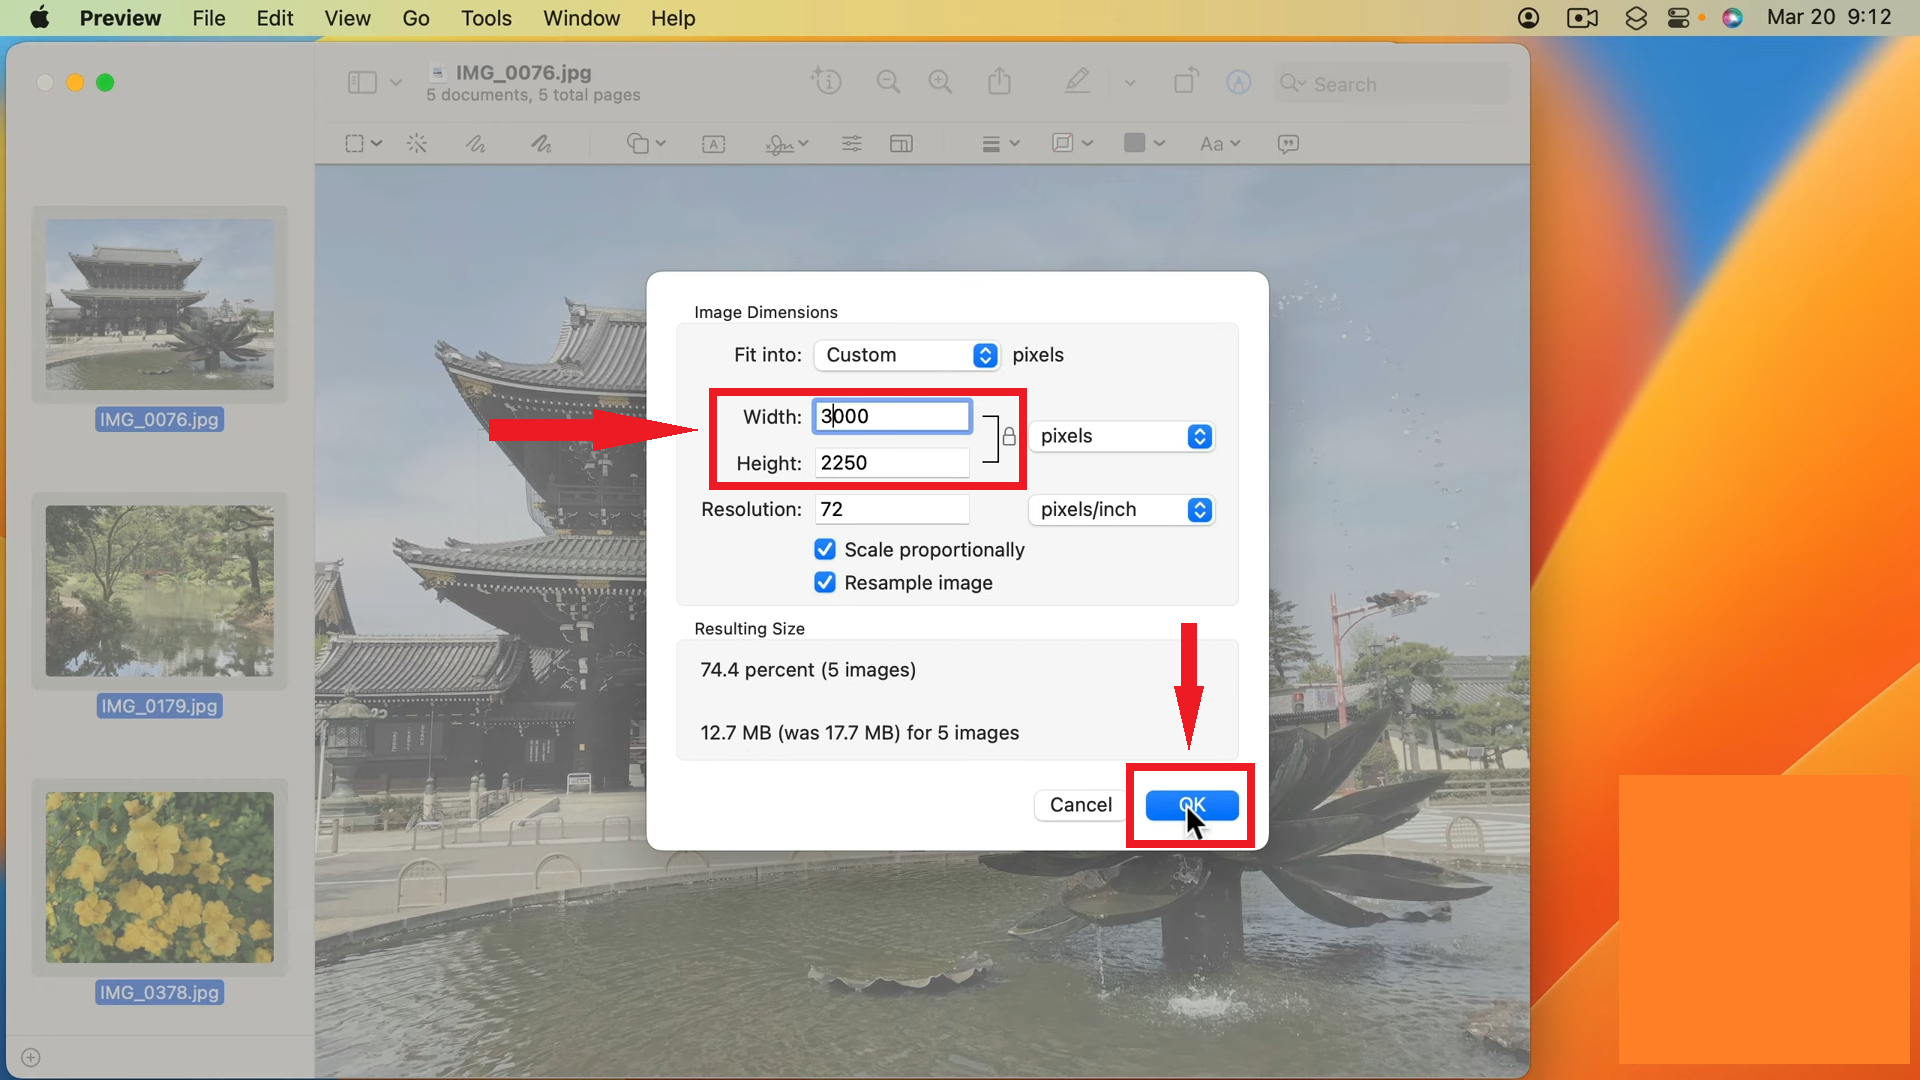Viewport: 1920px width, 1080px height.
Task: Click the Sketch drawing tool
Action: coord(475,144)
